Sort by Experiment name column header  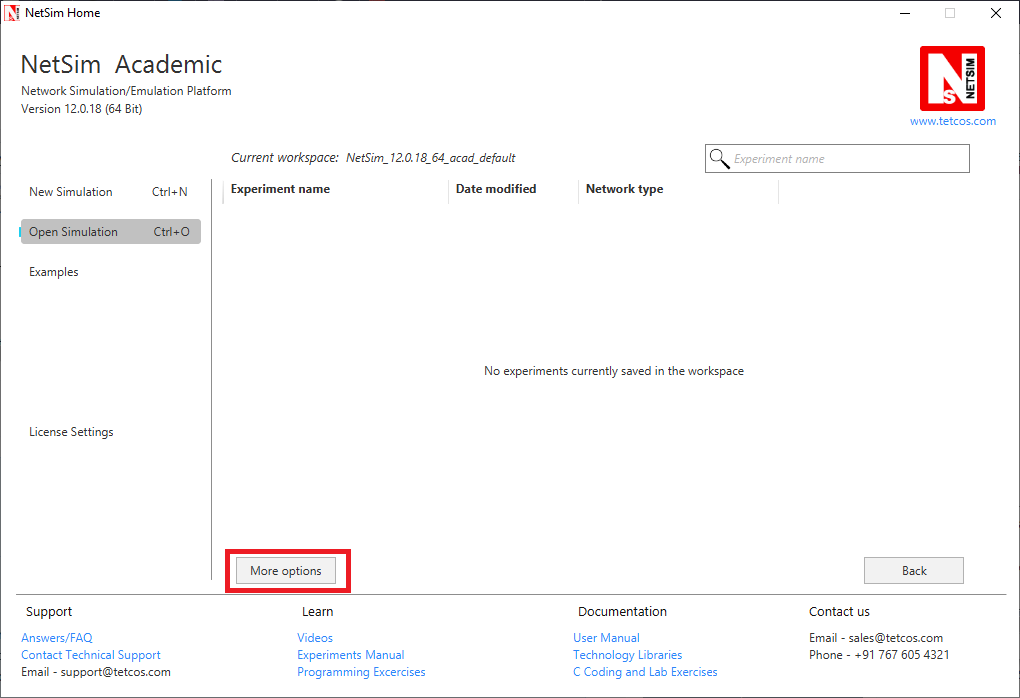point(280,189)
